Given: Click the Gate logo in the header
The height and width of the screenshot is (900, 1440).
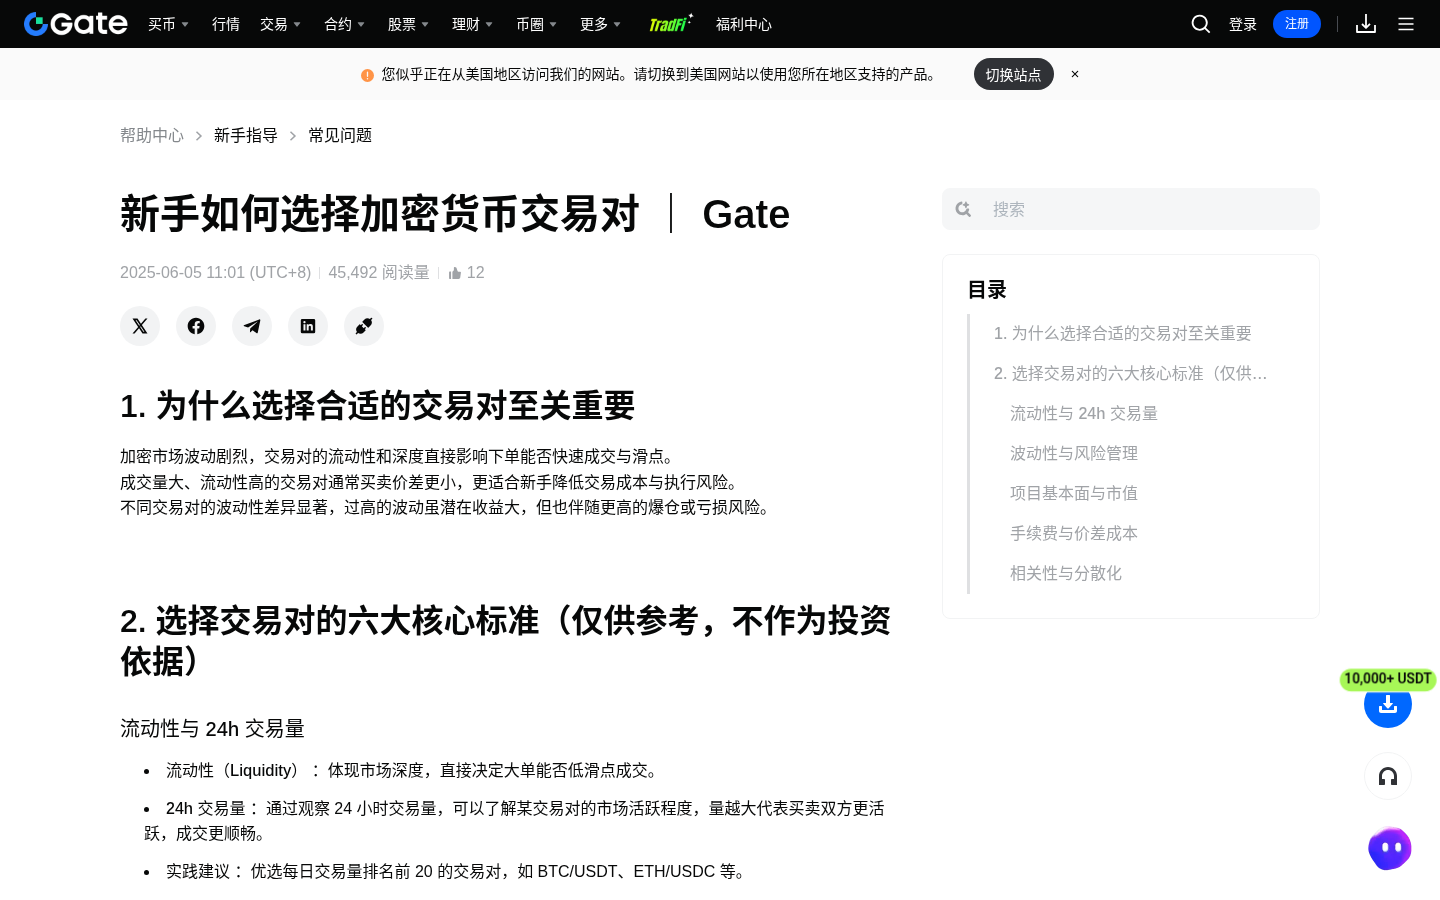Looking at the screenshot, I should coord(76,24).
